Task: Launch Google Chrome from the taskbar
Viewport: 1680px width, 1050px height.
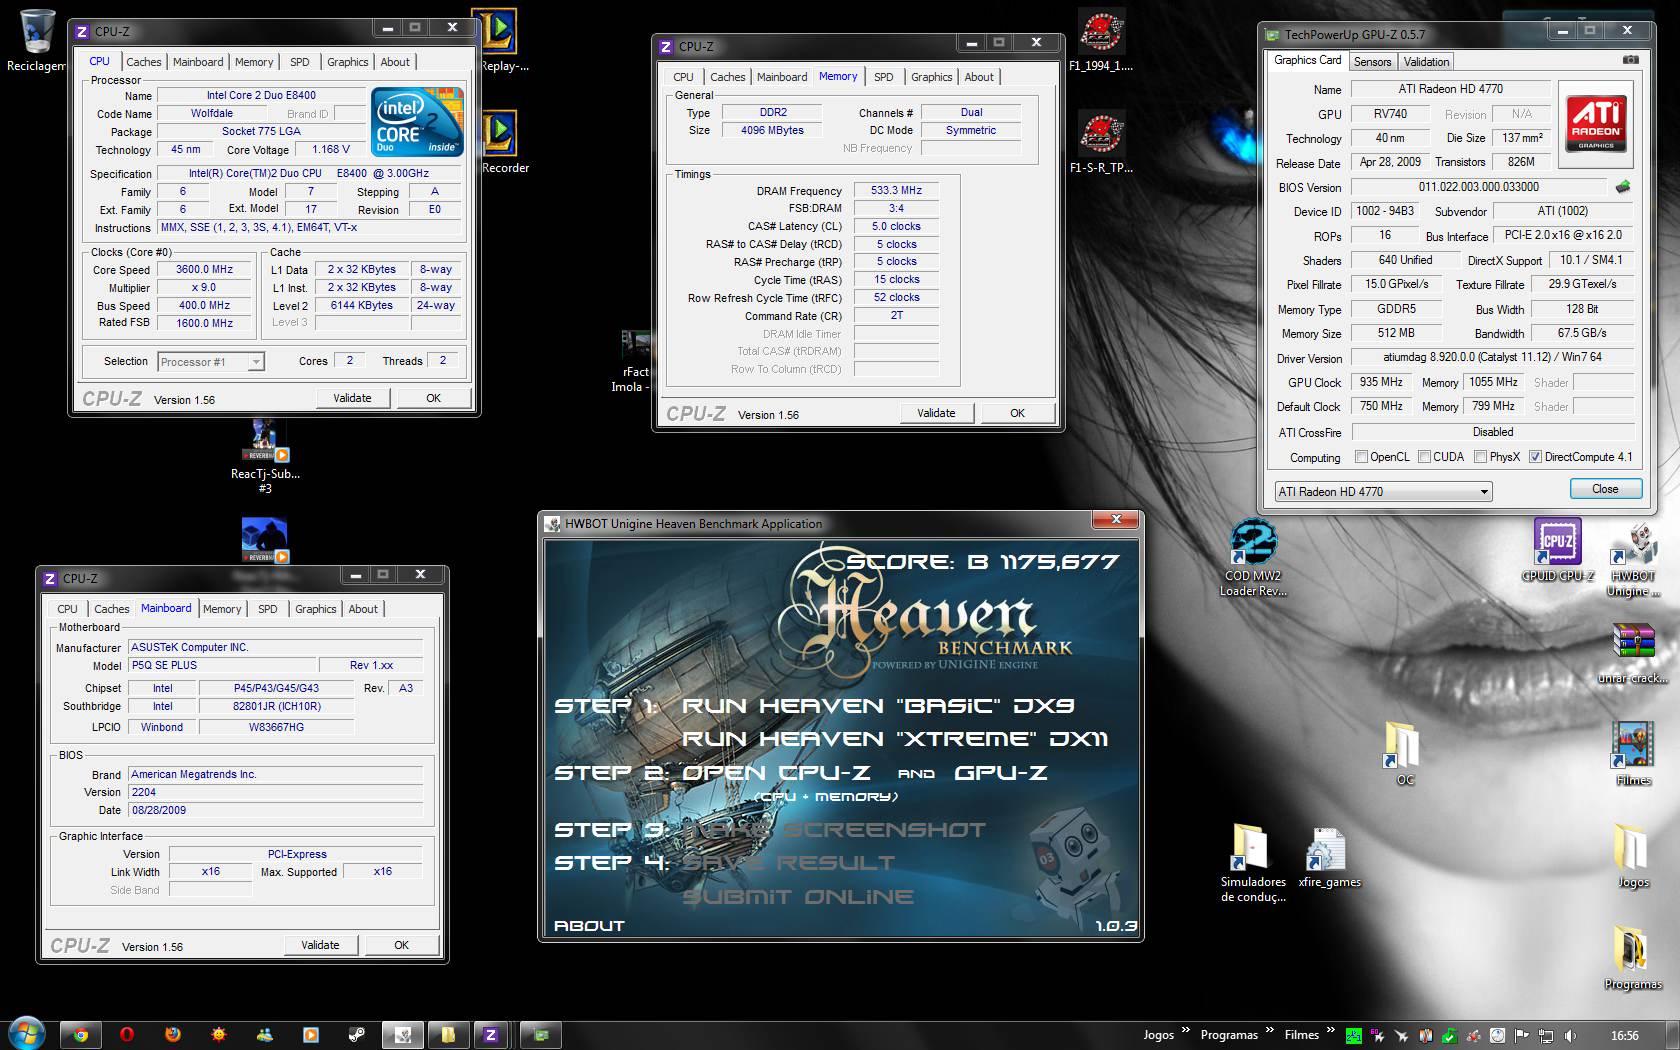Action: pos(81,1035)
